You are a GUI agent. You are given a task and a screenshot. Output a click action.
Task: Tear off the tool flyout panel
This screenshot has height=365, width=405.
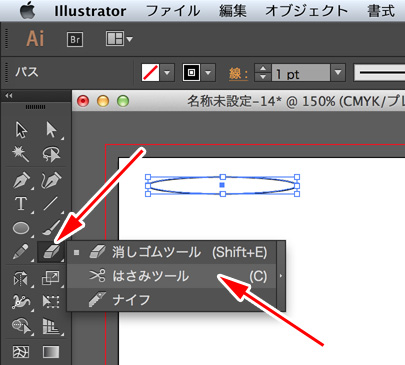281,276
